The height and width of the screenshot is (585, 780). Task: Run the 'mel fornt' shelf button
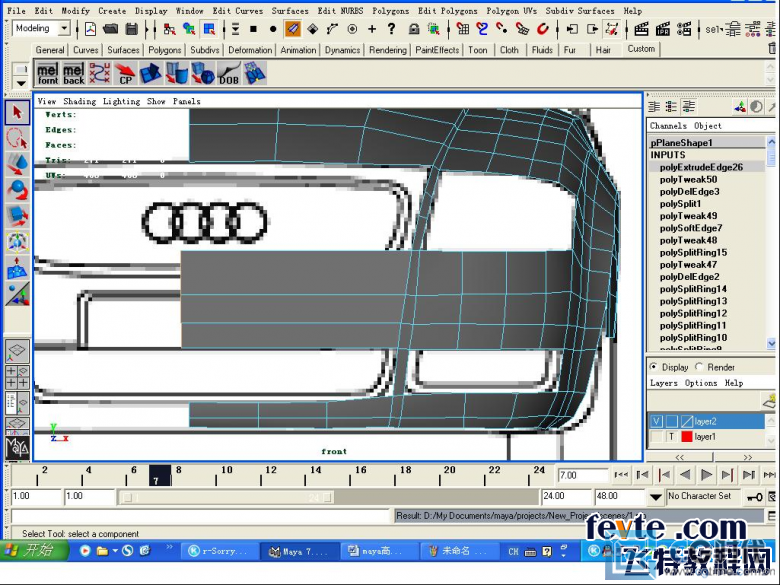tap(48, 74)
